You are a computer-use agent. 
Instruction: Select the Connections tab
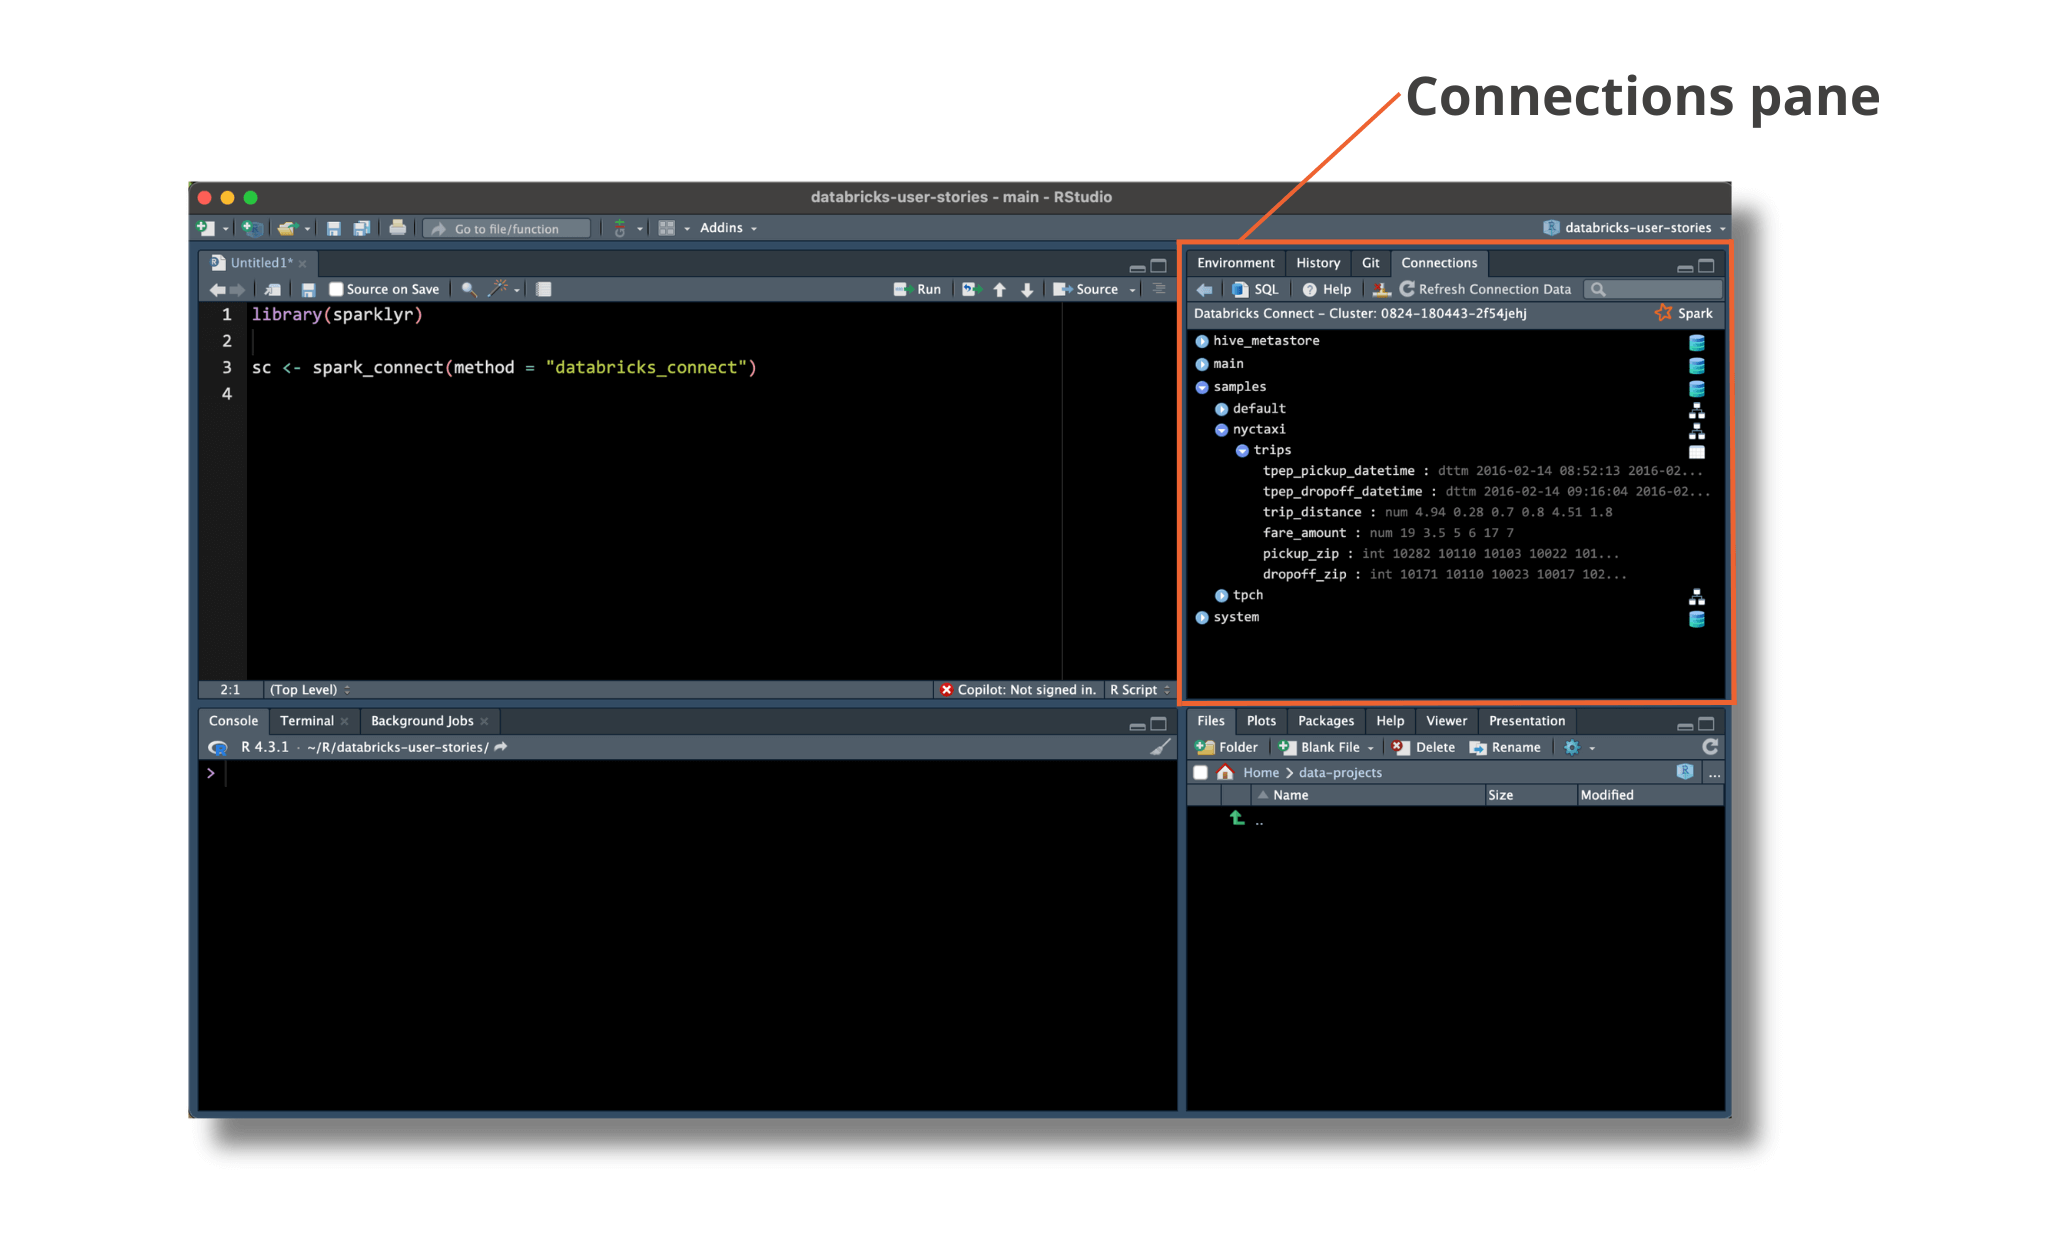tap(1441, 262)
